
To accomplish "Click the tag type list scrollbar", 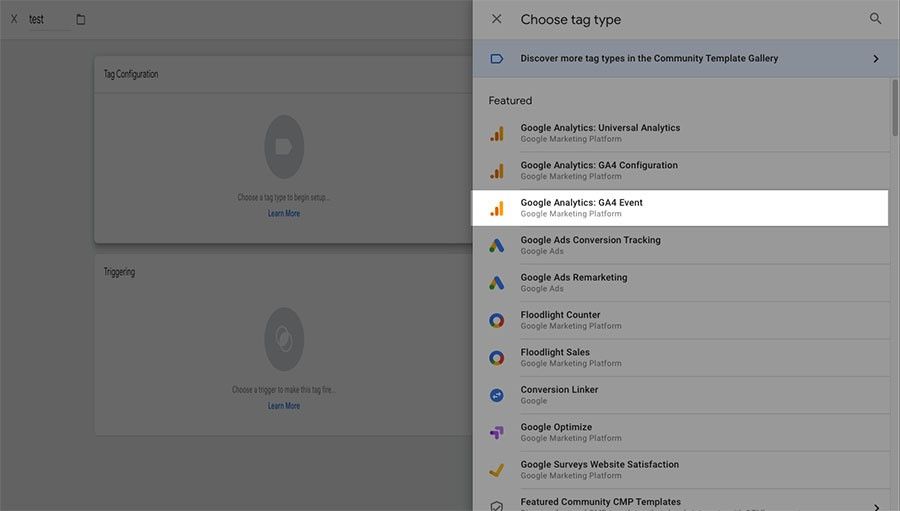I will [895, 108].
